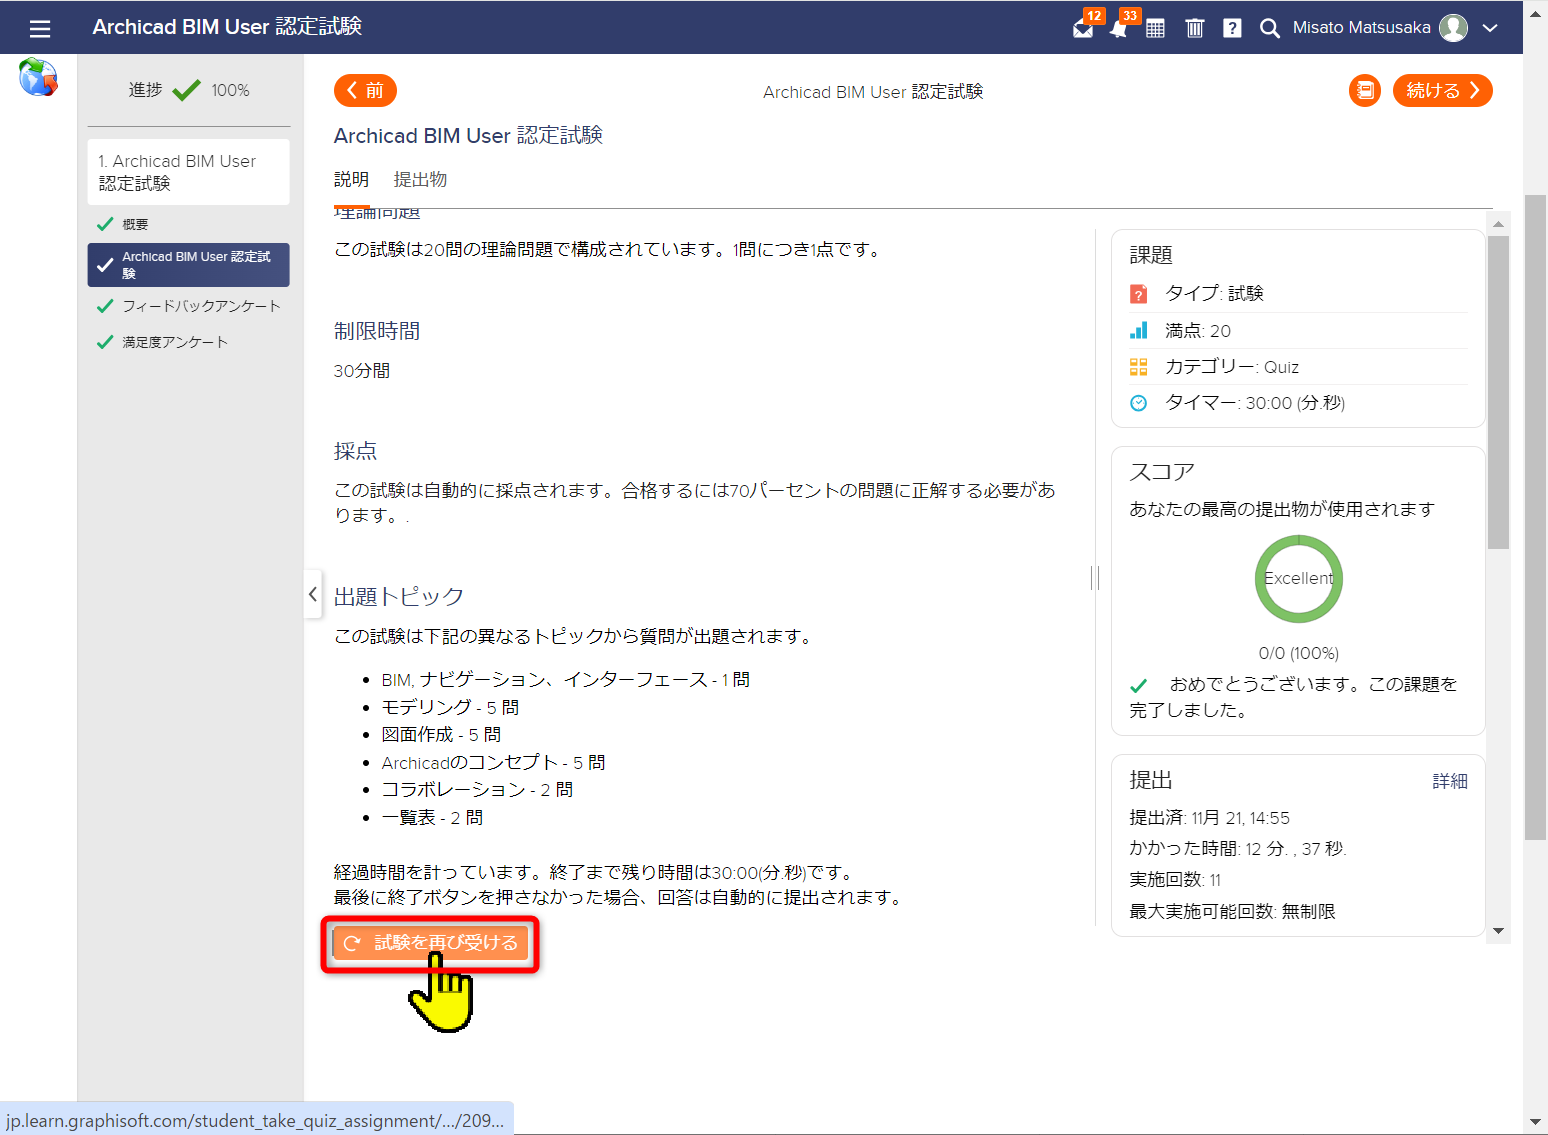Click the かかった時間: 12 分 37 秒 text
Screen dimensions: 1548x1135
(x=1238, y=849)
